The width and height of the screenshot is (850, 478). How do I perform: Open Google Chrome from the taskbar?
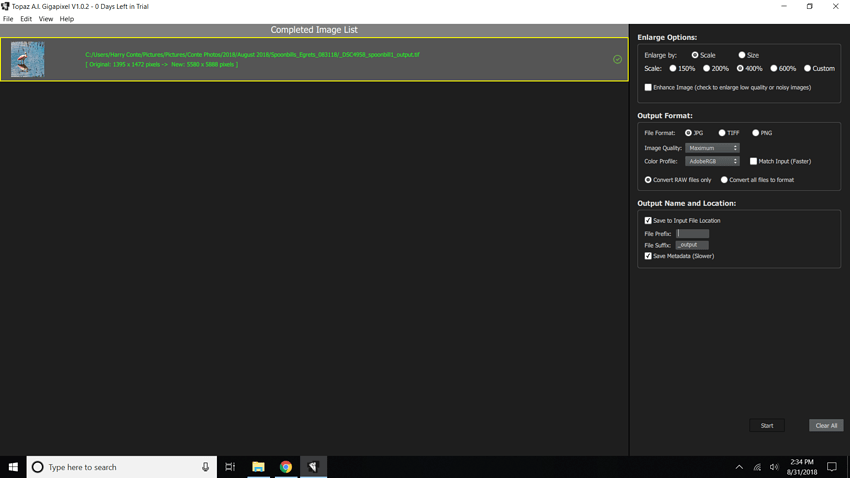286,467
